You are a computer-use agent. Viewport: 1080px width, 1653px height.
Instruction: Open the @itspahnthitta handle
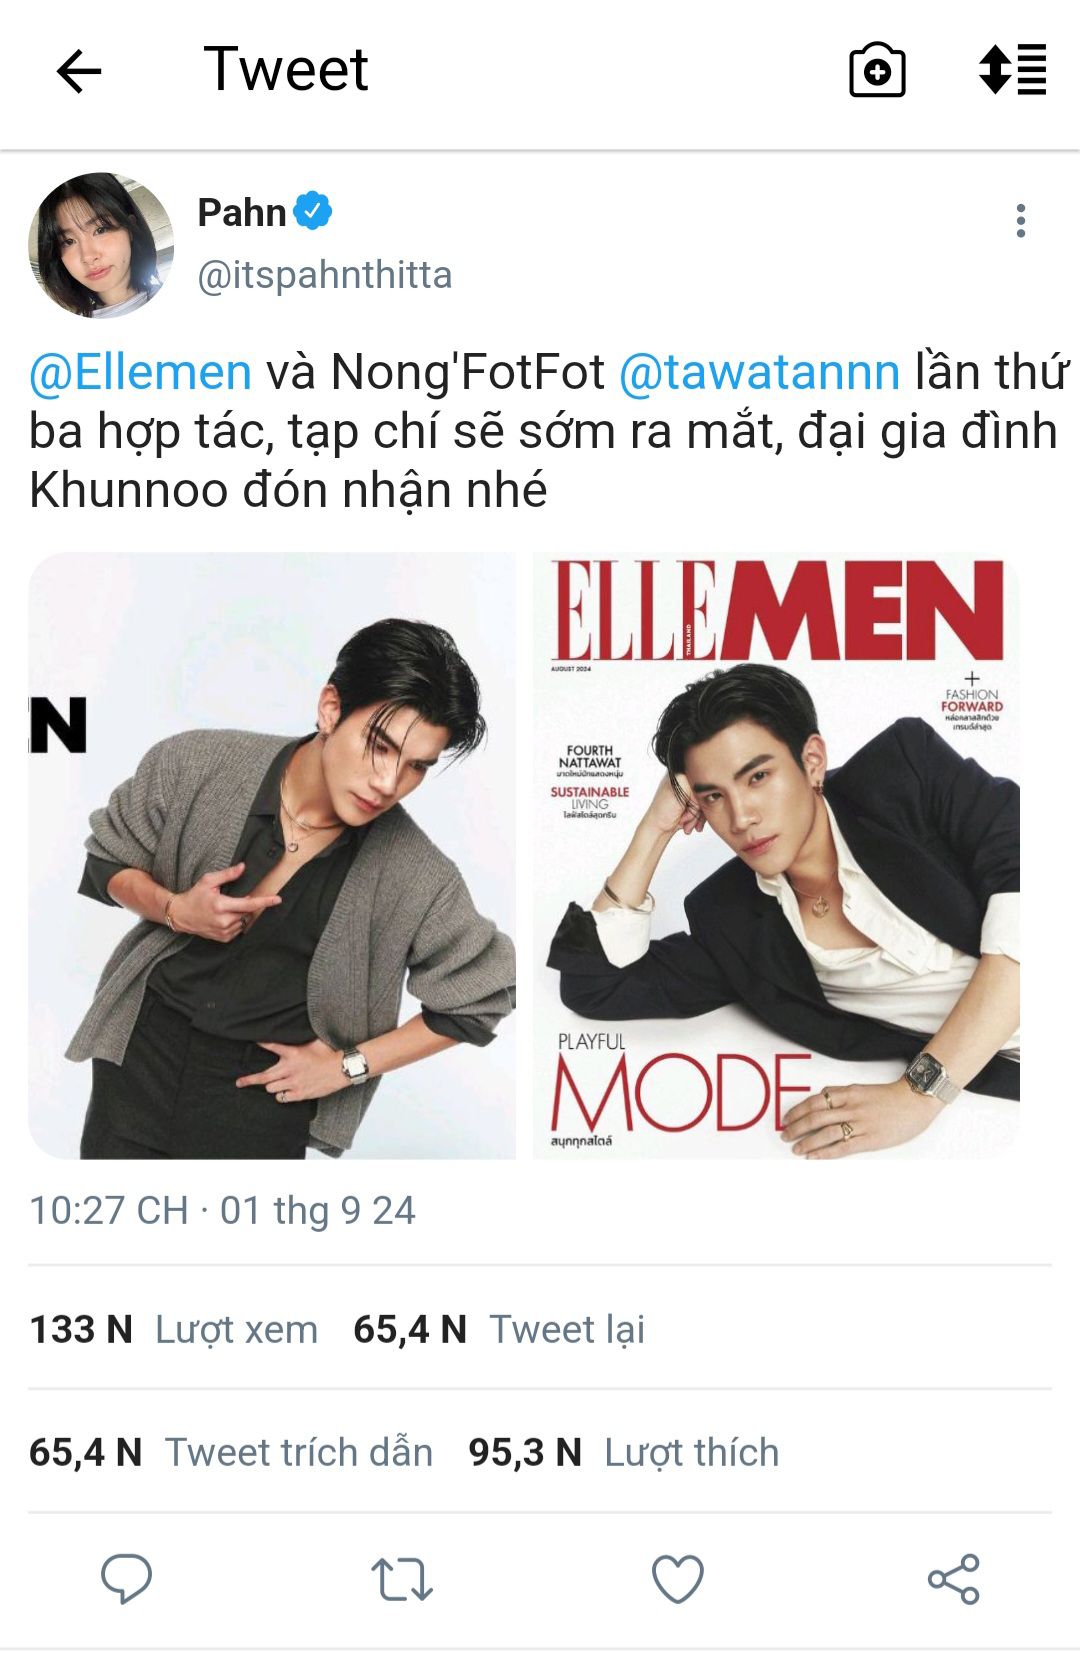click(325, 275)
